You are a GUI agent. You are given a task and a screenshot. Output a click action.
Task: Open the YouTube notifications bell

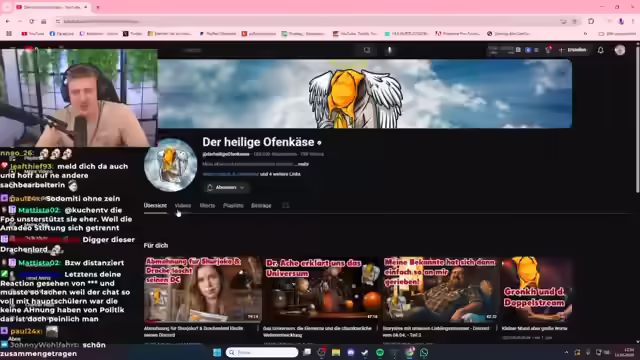(600, 50)
